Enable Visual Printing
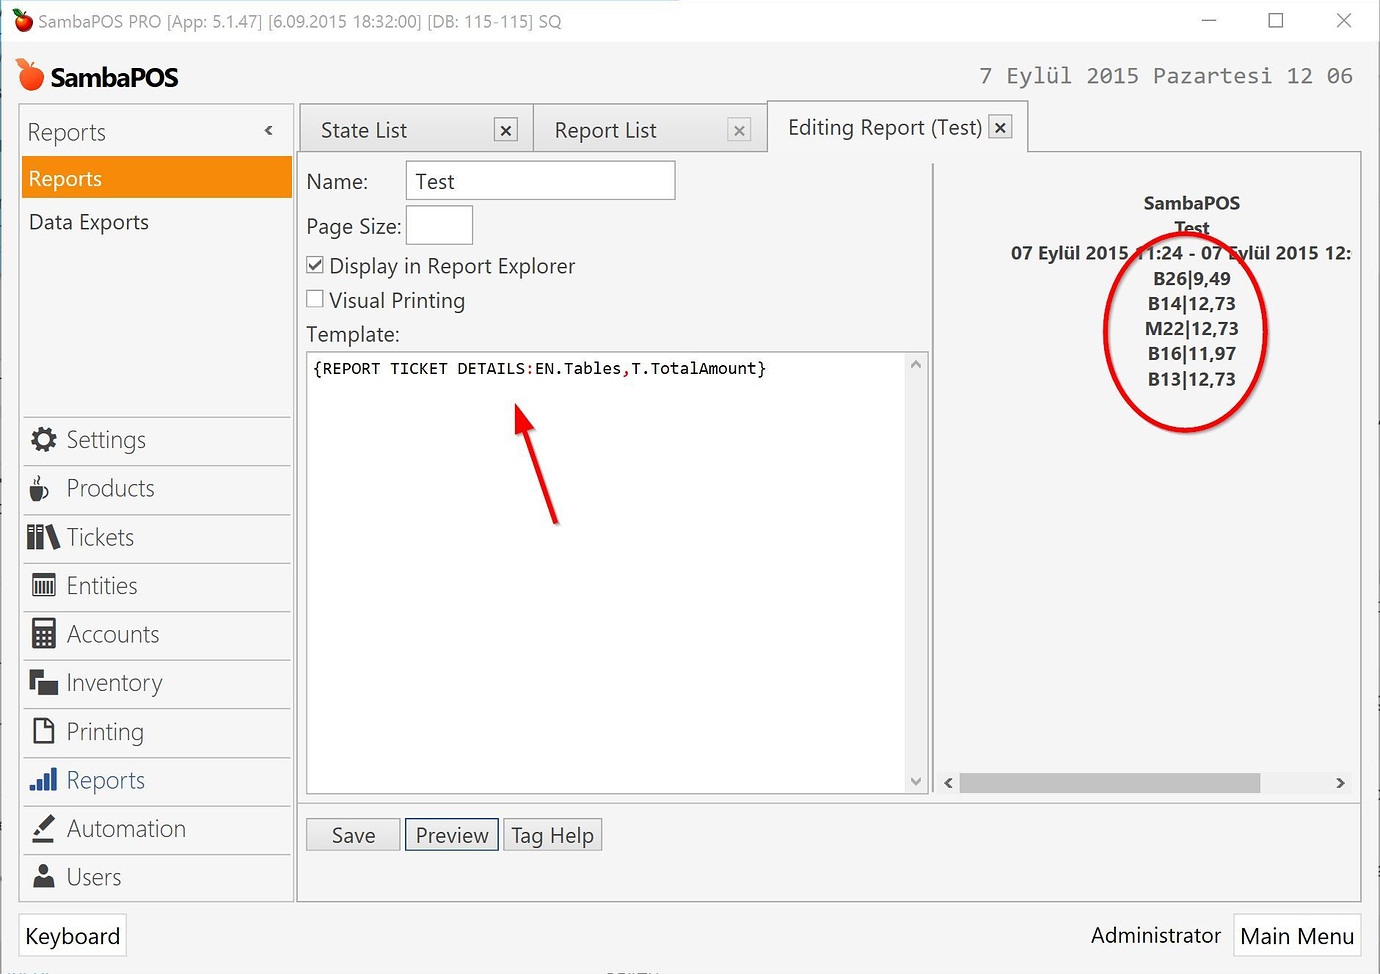 pyautogui.click(x=315, y=299)
